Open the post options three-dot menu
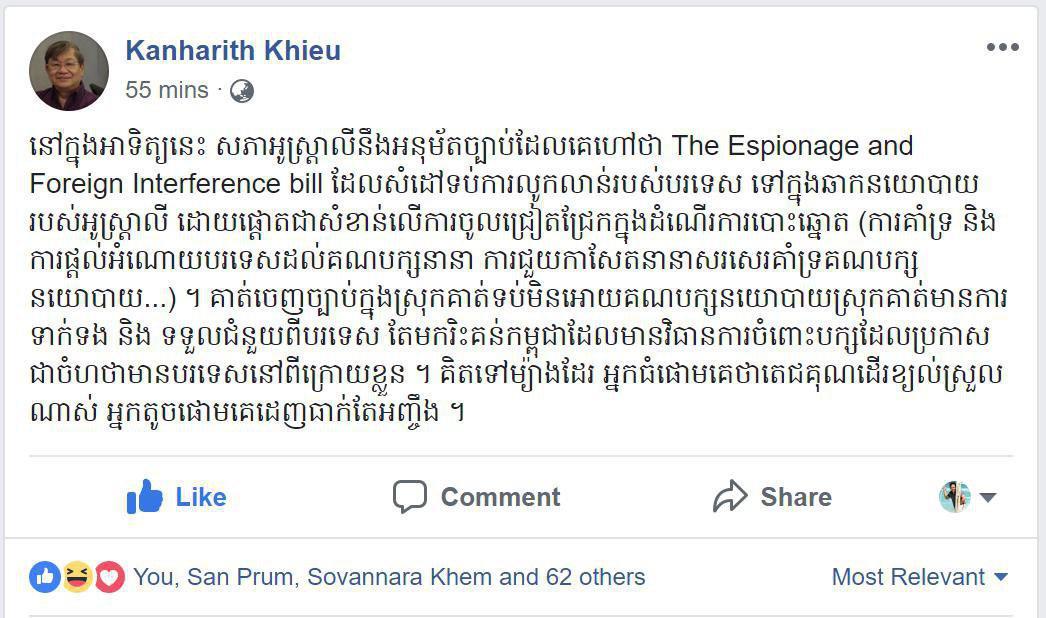Viewport: 1046px width, 618px height. click(1002, 48)
